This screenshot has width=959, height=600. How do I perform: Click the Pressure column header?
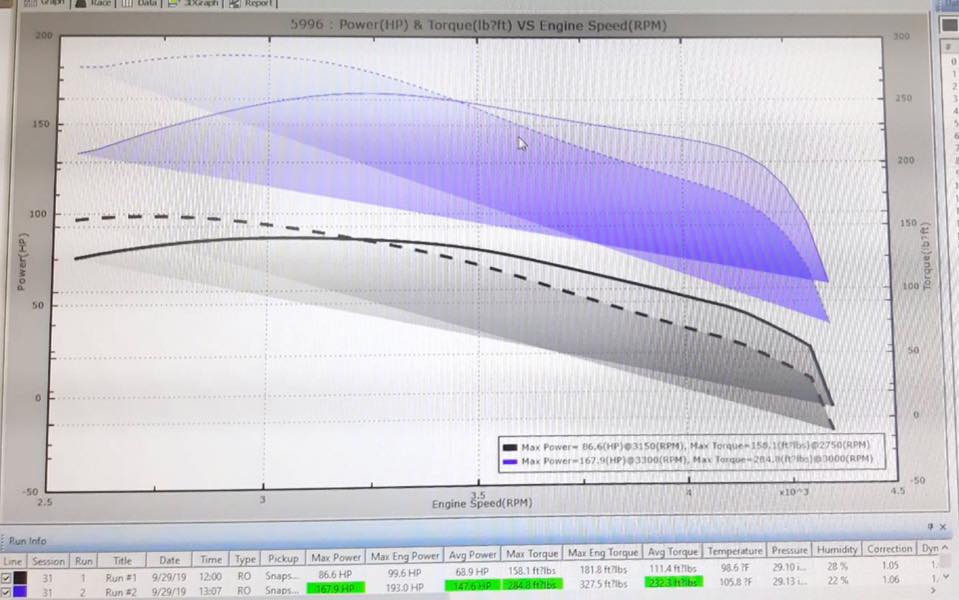789,550
